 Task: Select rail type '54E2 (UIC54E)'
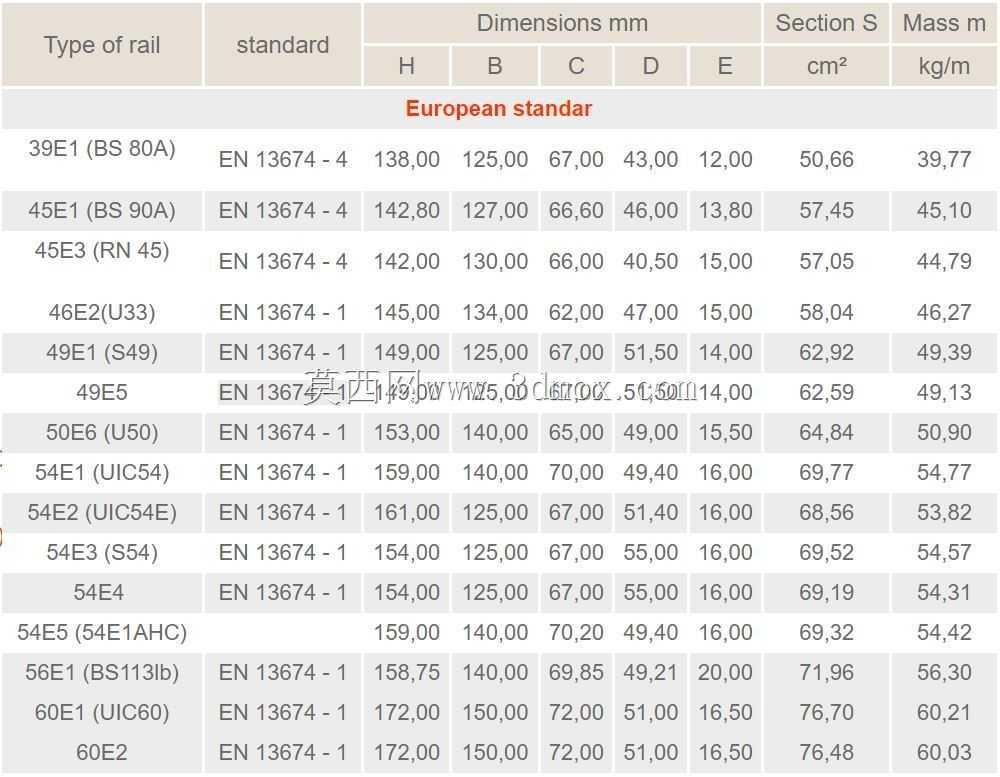click(x=102, y=512)
